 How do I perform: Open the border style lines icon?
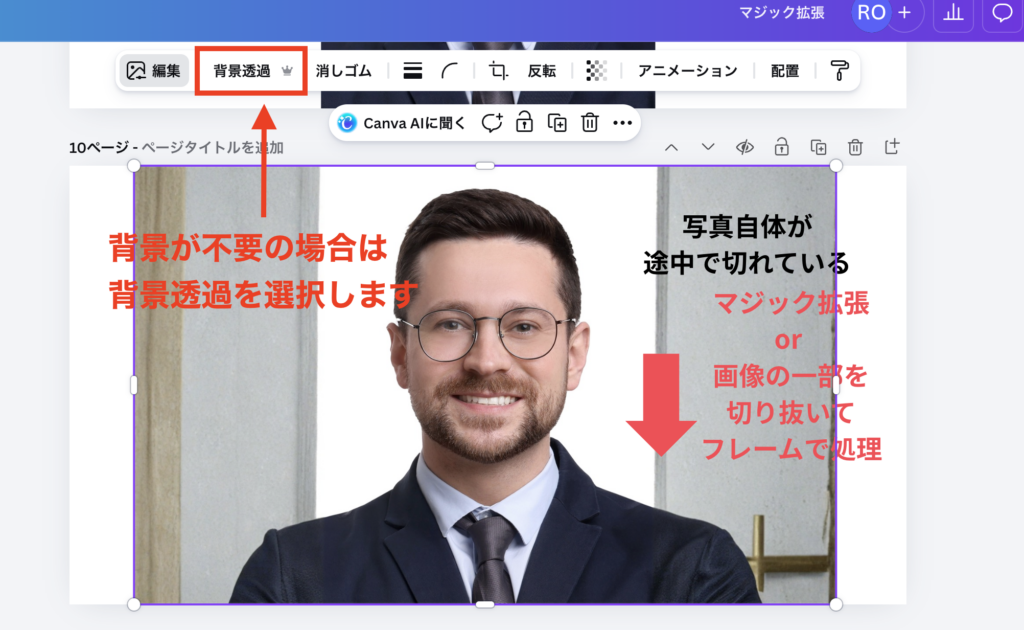[412, 71]
